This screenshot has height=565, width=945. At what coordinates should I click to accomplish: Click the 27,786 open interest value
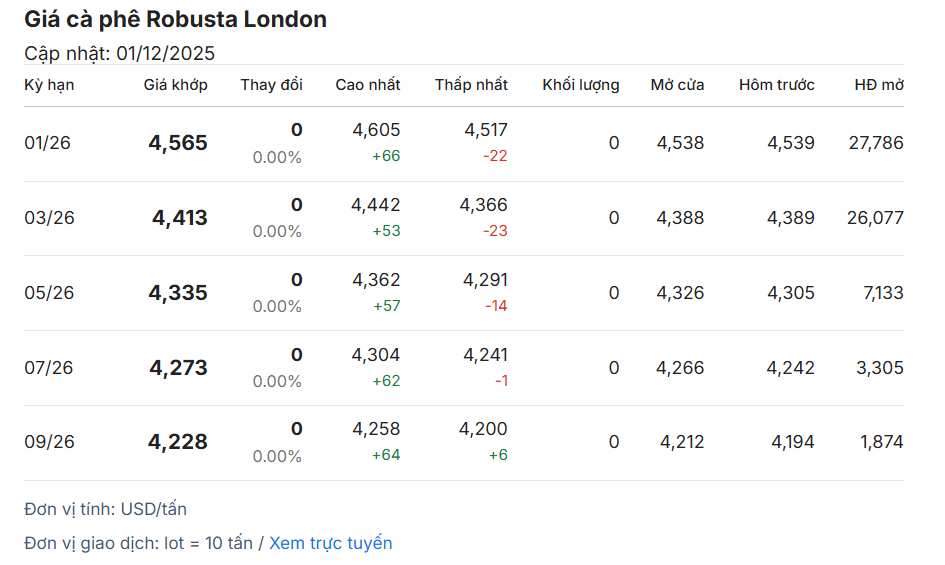(875, 143)
